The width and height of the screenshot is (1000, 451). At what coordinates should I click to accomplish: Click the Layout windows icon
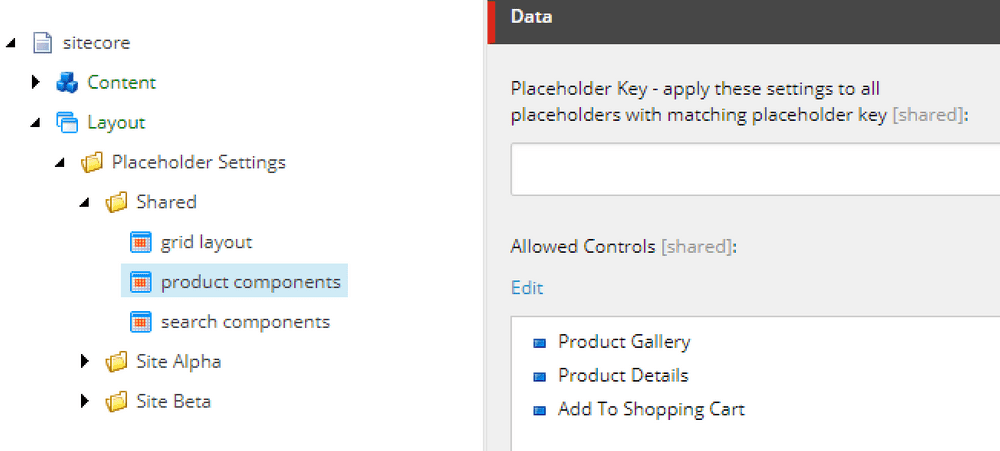click(67, 123)
